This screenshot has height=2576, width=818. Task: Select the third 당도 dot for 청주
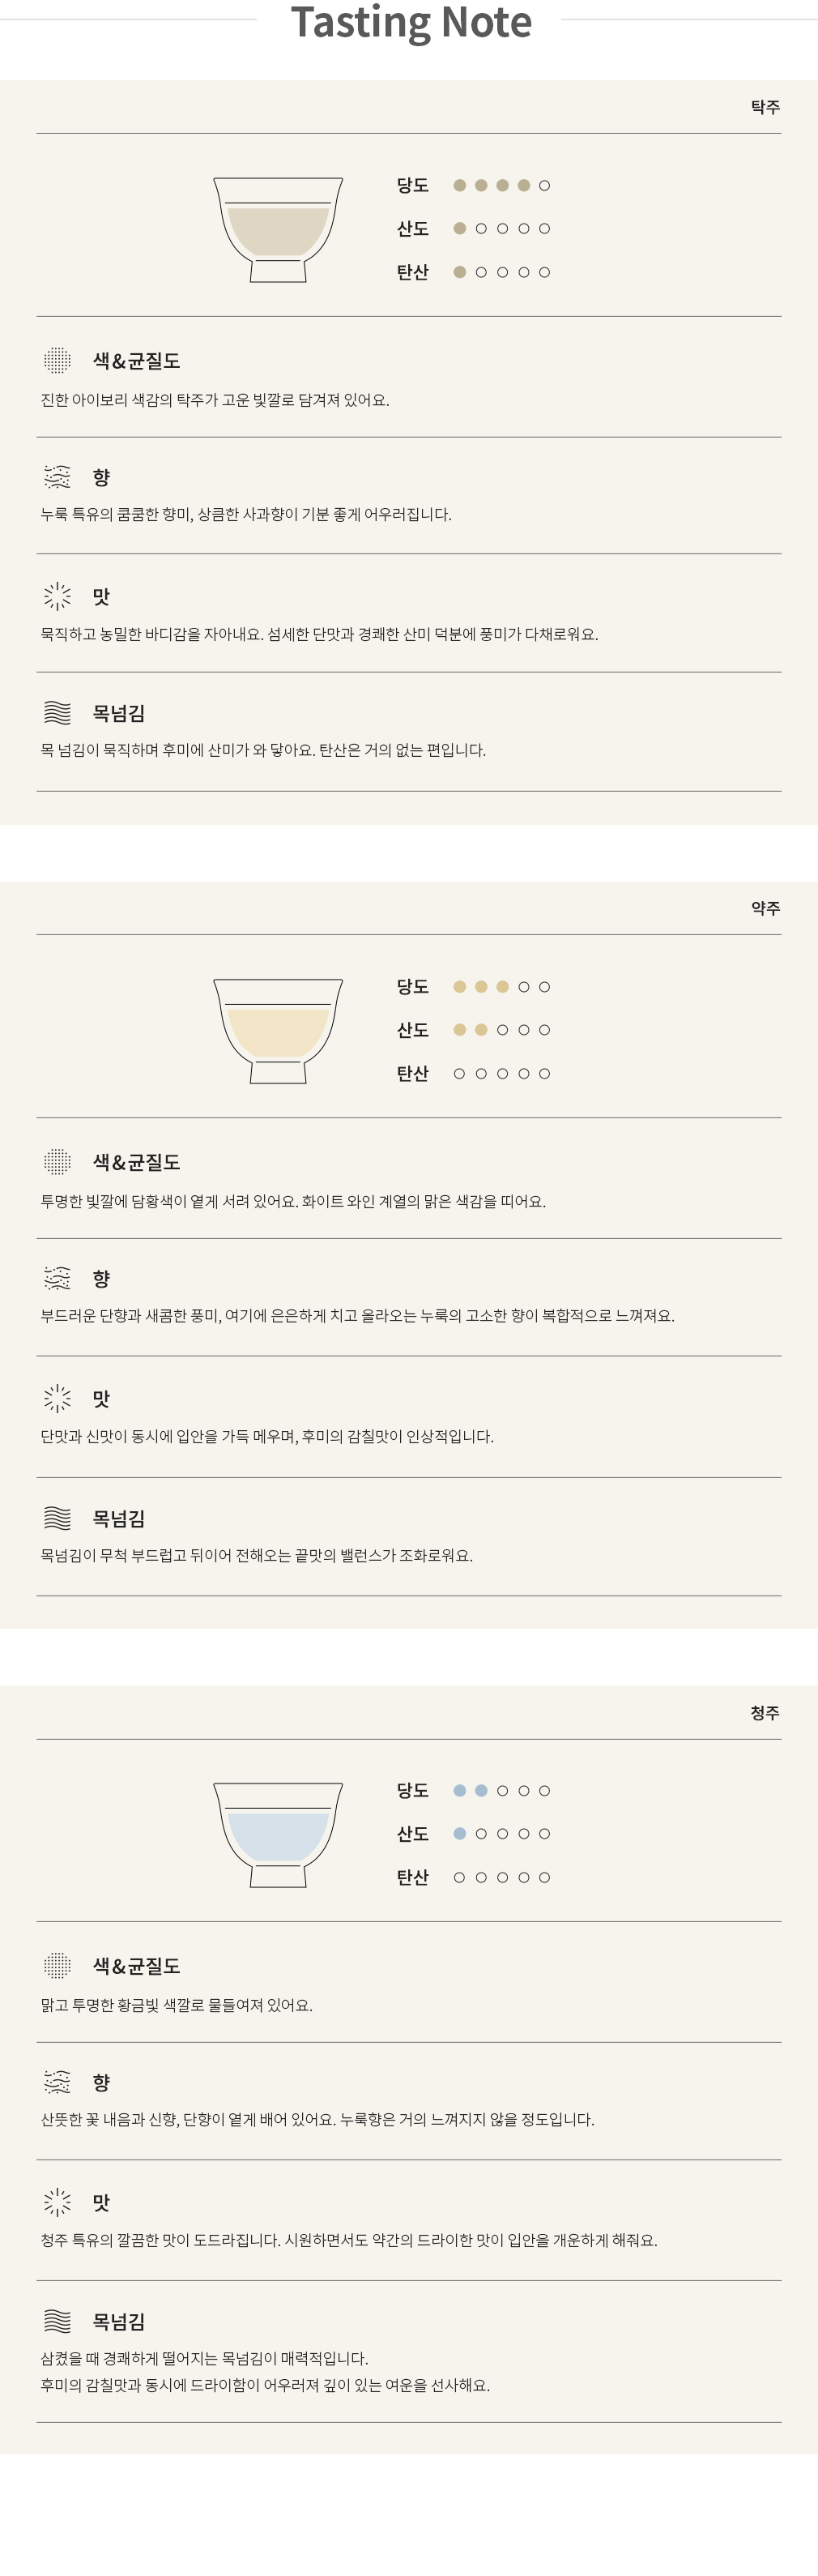tap(502, 1790)
